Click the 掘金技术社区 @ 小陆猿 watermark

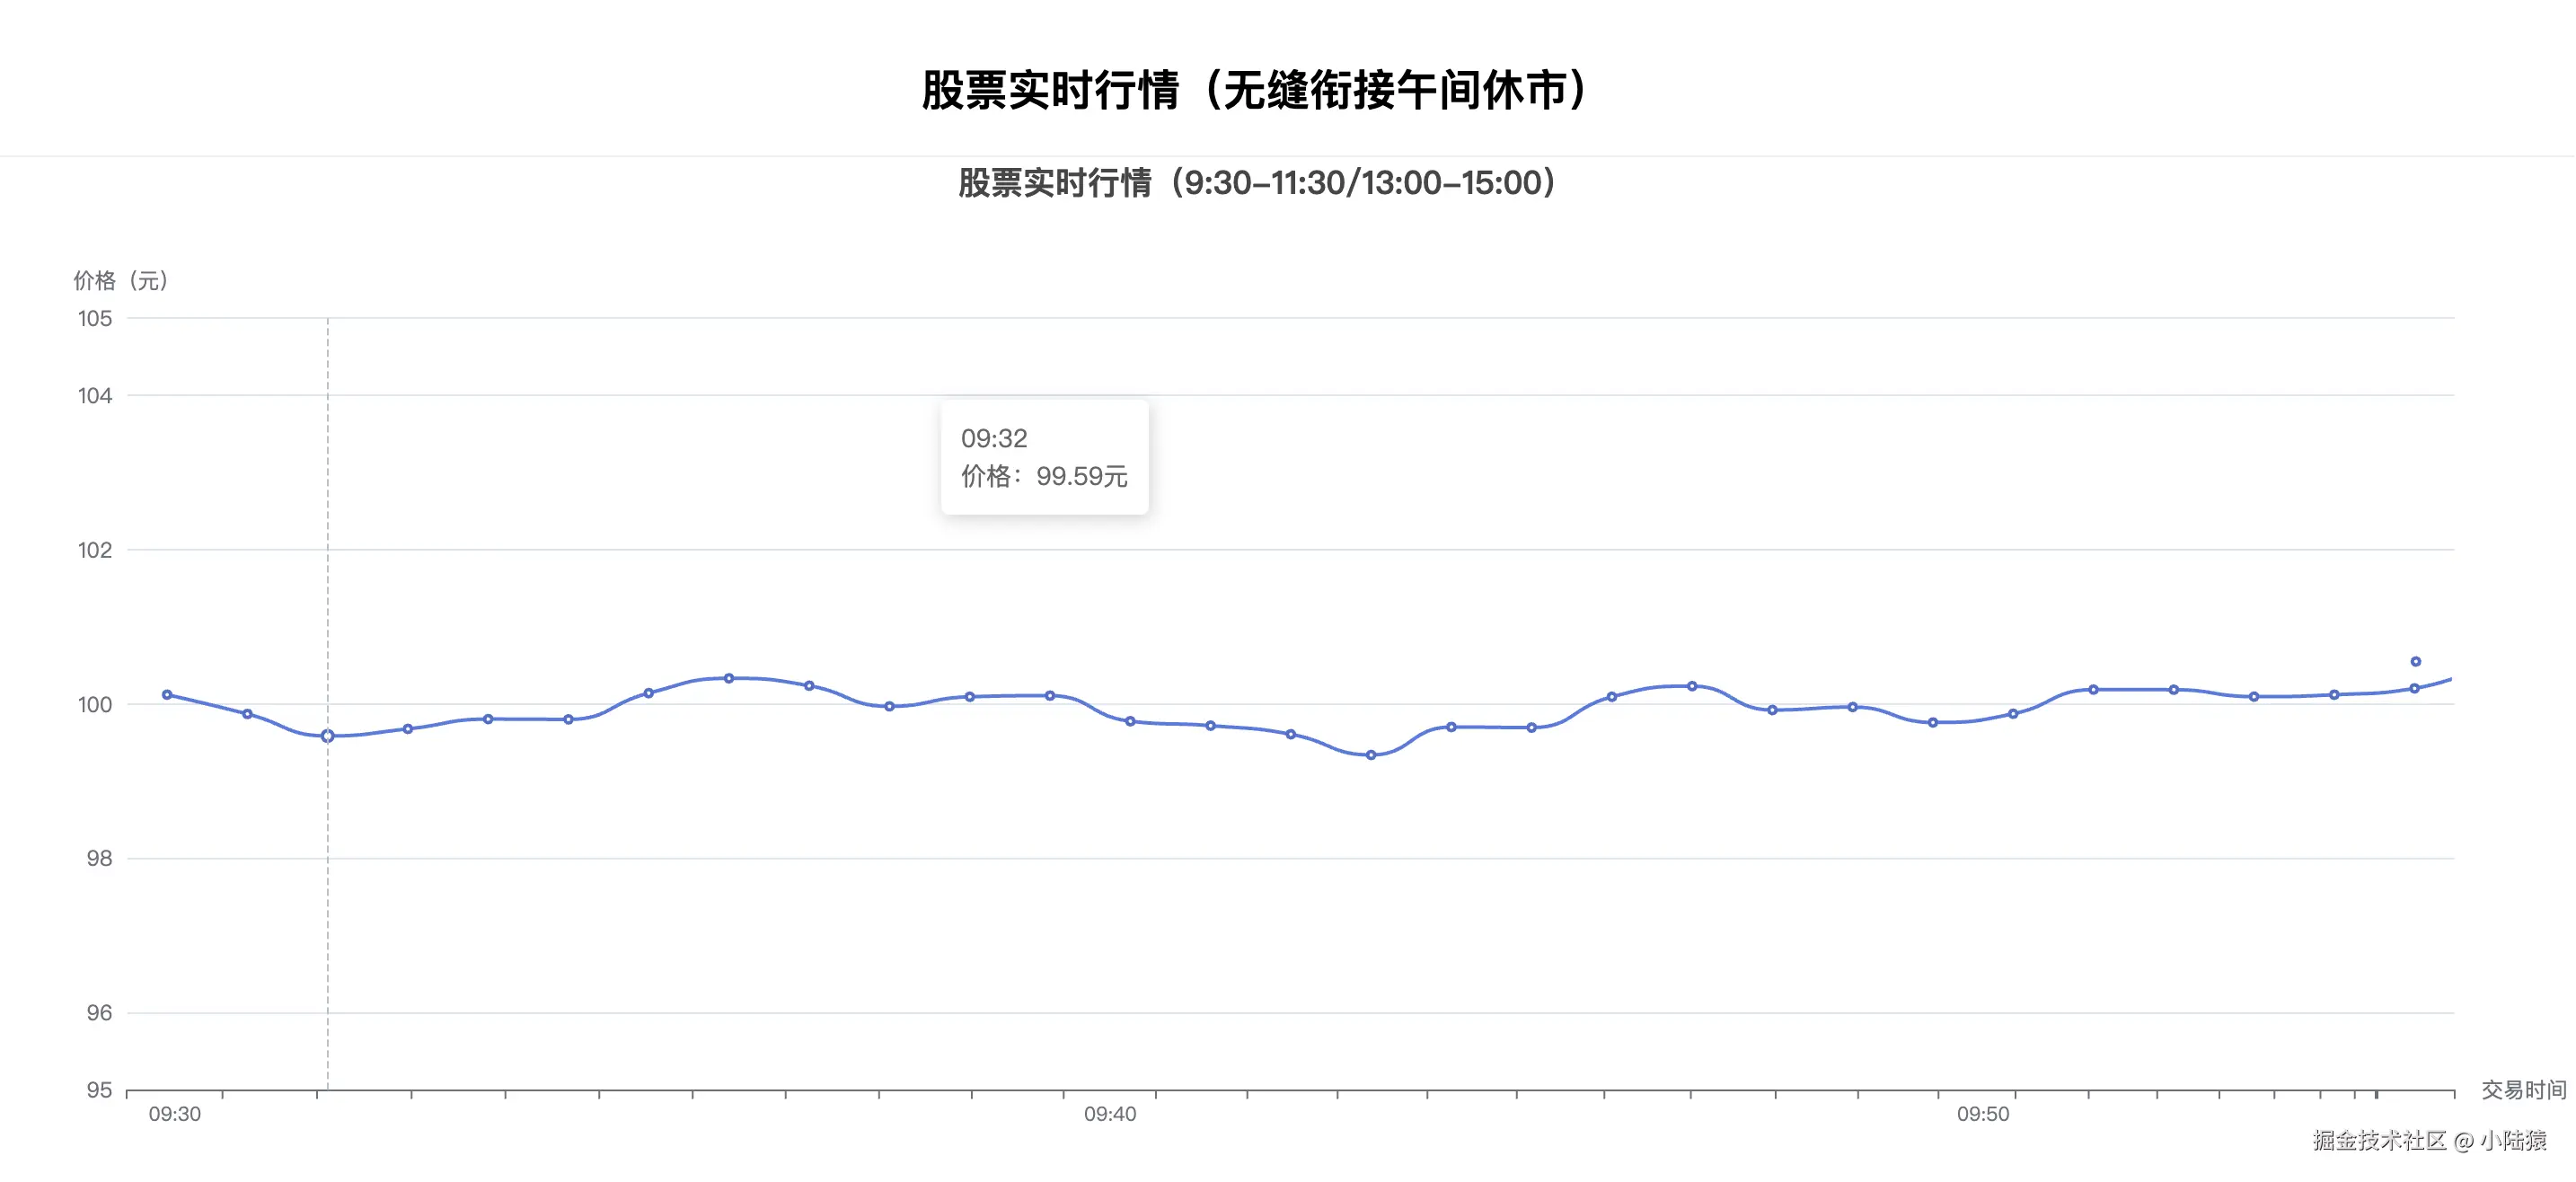(2429, 1141)
